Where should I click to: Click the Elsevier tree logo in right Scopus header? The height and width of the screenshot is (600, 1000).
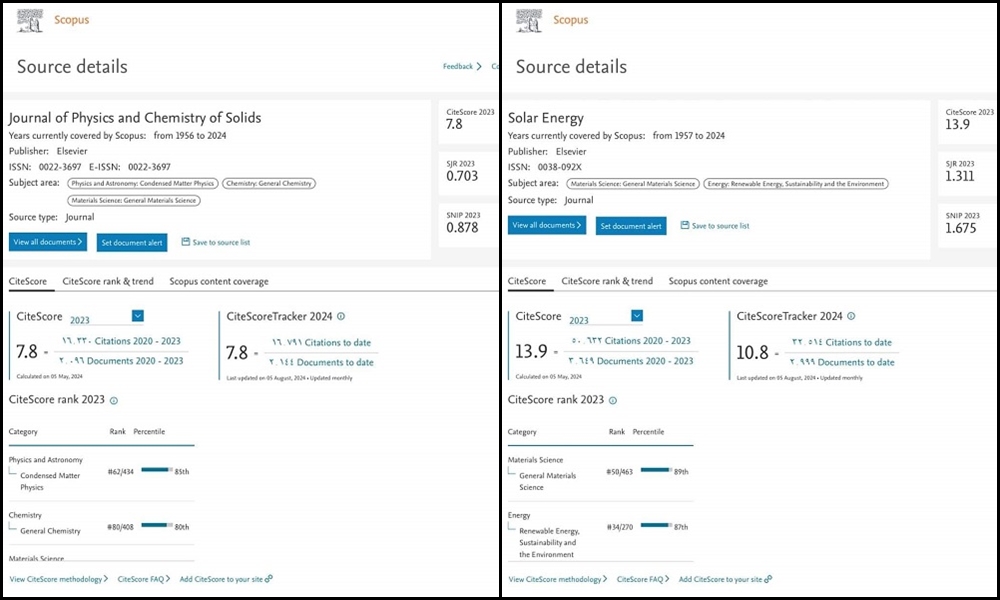pos(530,20)
